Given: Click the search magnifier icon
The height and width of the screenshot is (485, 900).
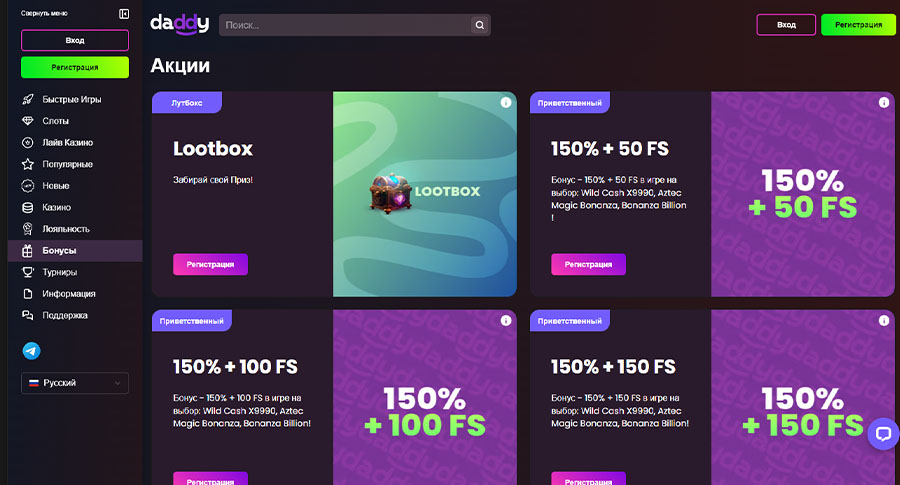Looking at the screenshot, I should tap(480, 25).
